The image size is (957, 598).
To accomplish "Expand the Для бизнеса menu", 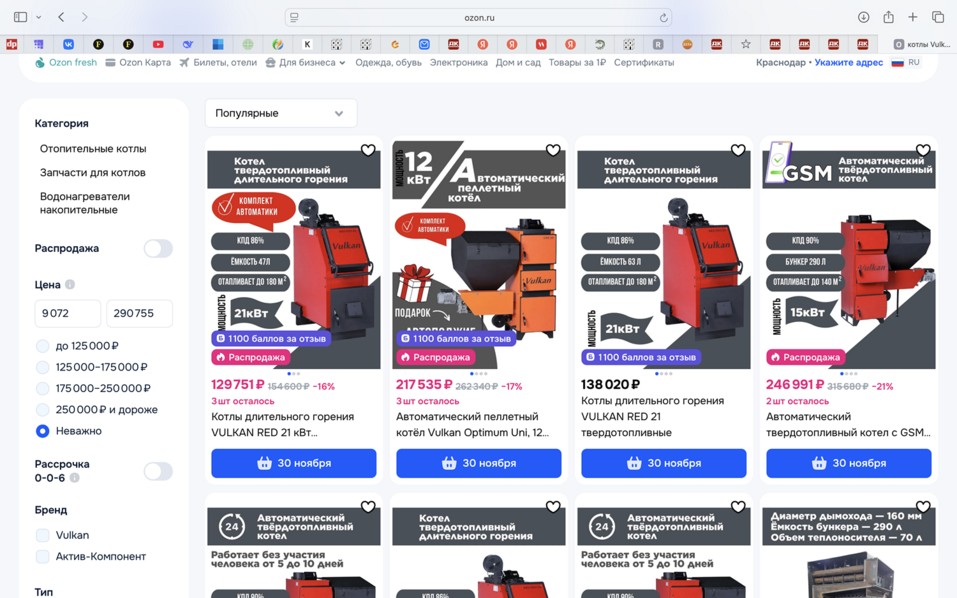I will tap(306, 62).
